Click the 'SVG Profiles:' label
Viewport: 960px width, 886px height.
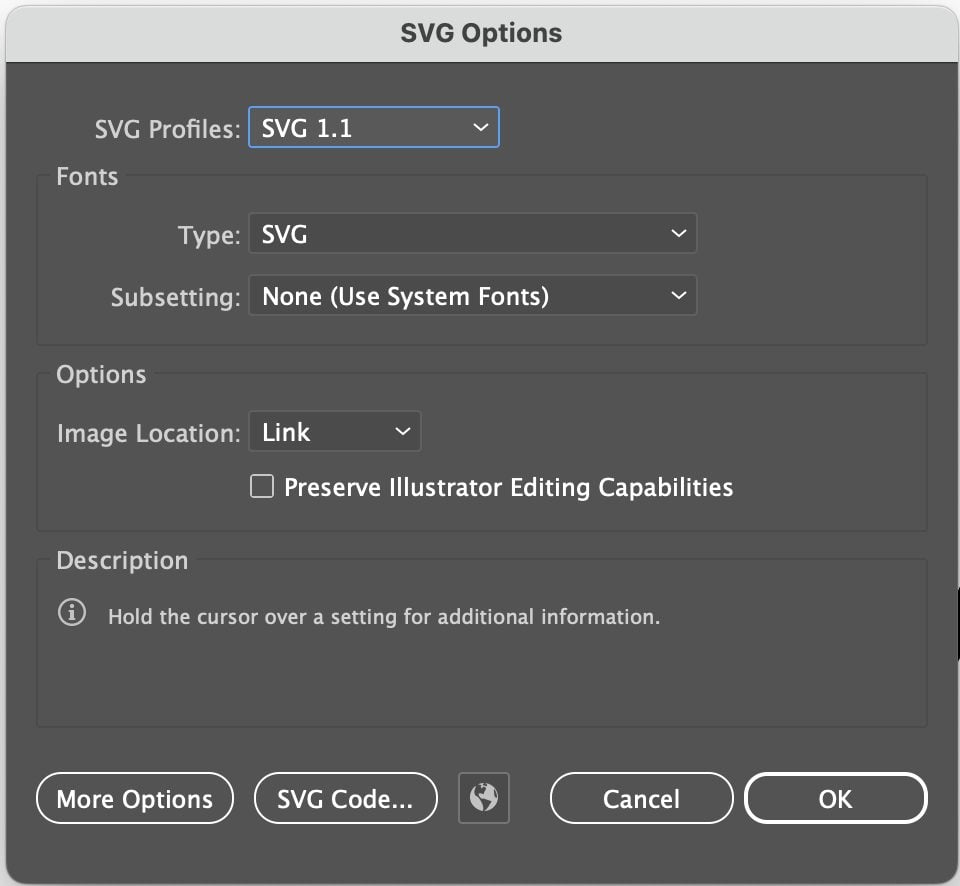tap(168, 129)
